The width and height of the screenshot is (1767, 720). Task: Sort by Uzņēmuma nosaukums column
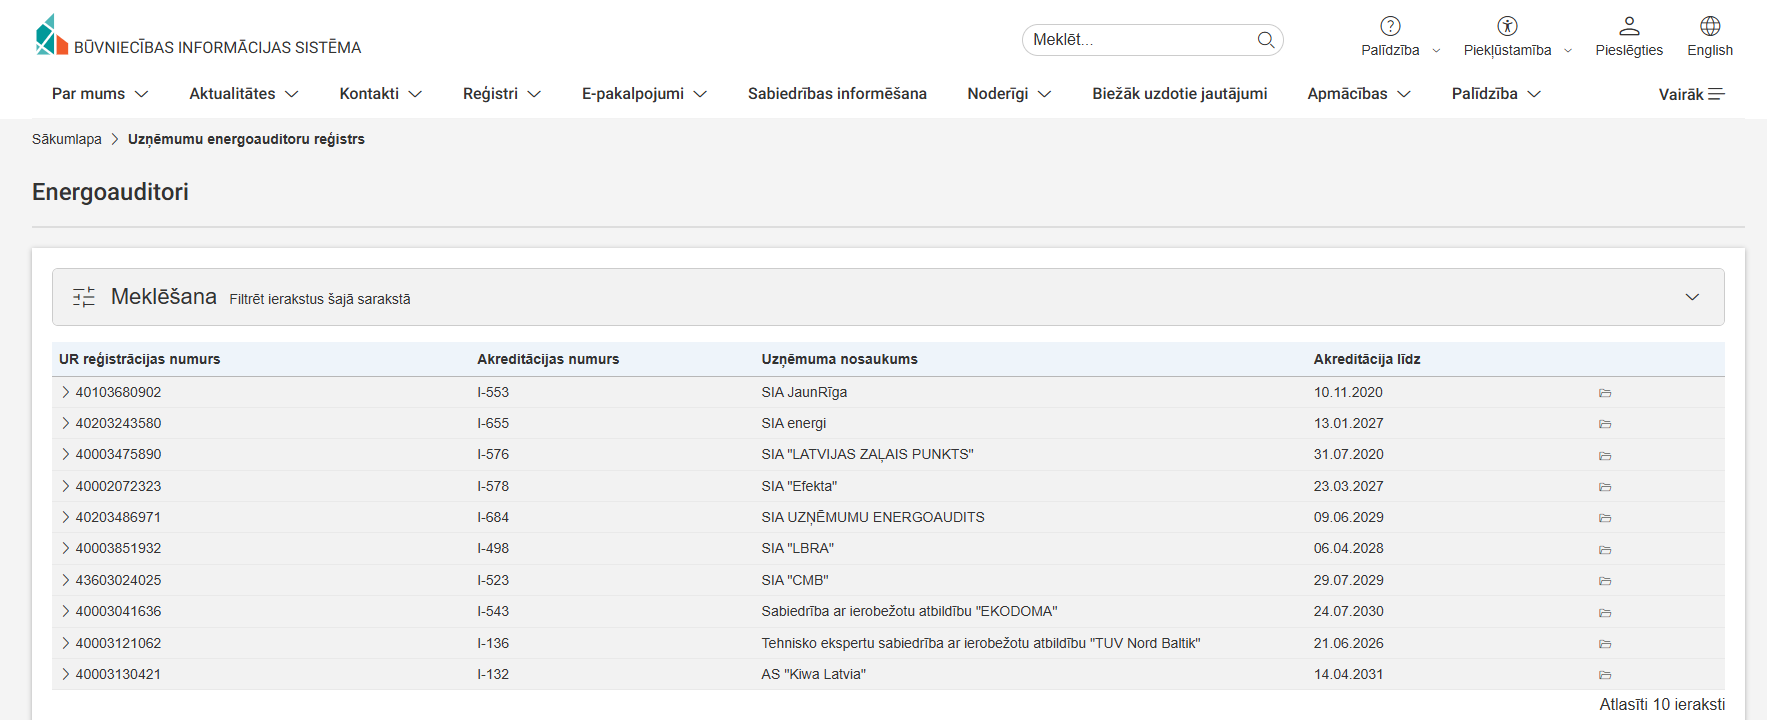[x=840, y=359]
